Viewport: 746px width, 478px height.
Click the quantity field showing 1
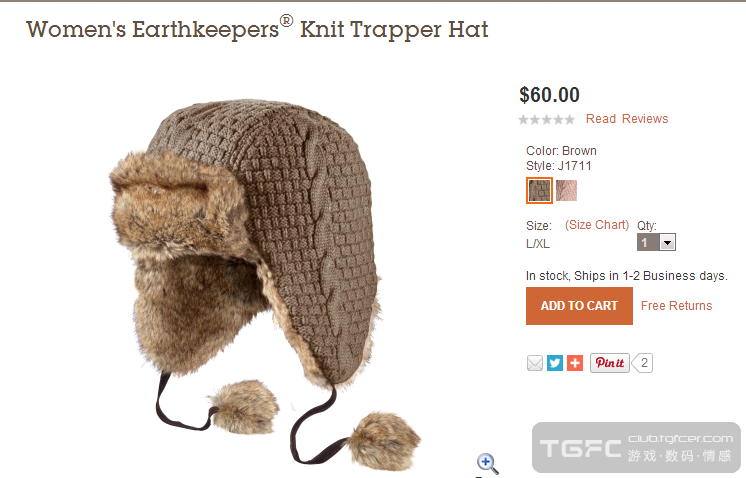[648, 243]
